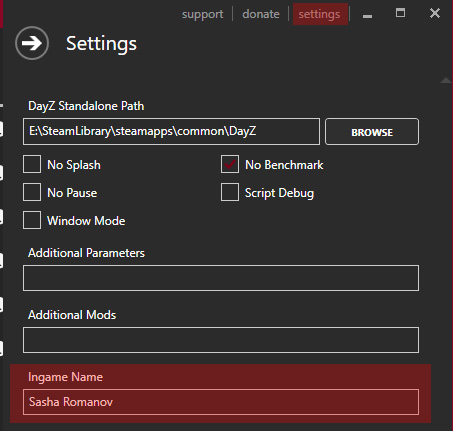Close the launcher window
Image resolution: width=453 pixels, height=431 pixels.
click(435, 13)
